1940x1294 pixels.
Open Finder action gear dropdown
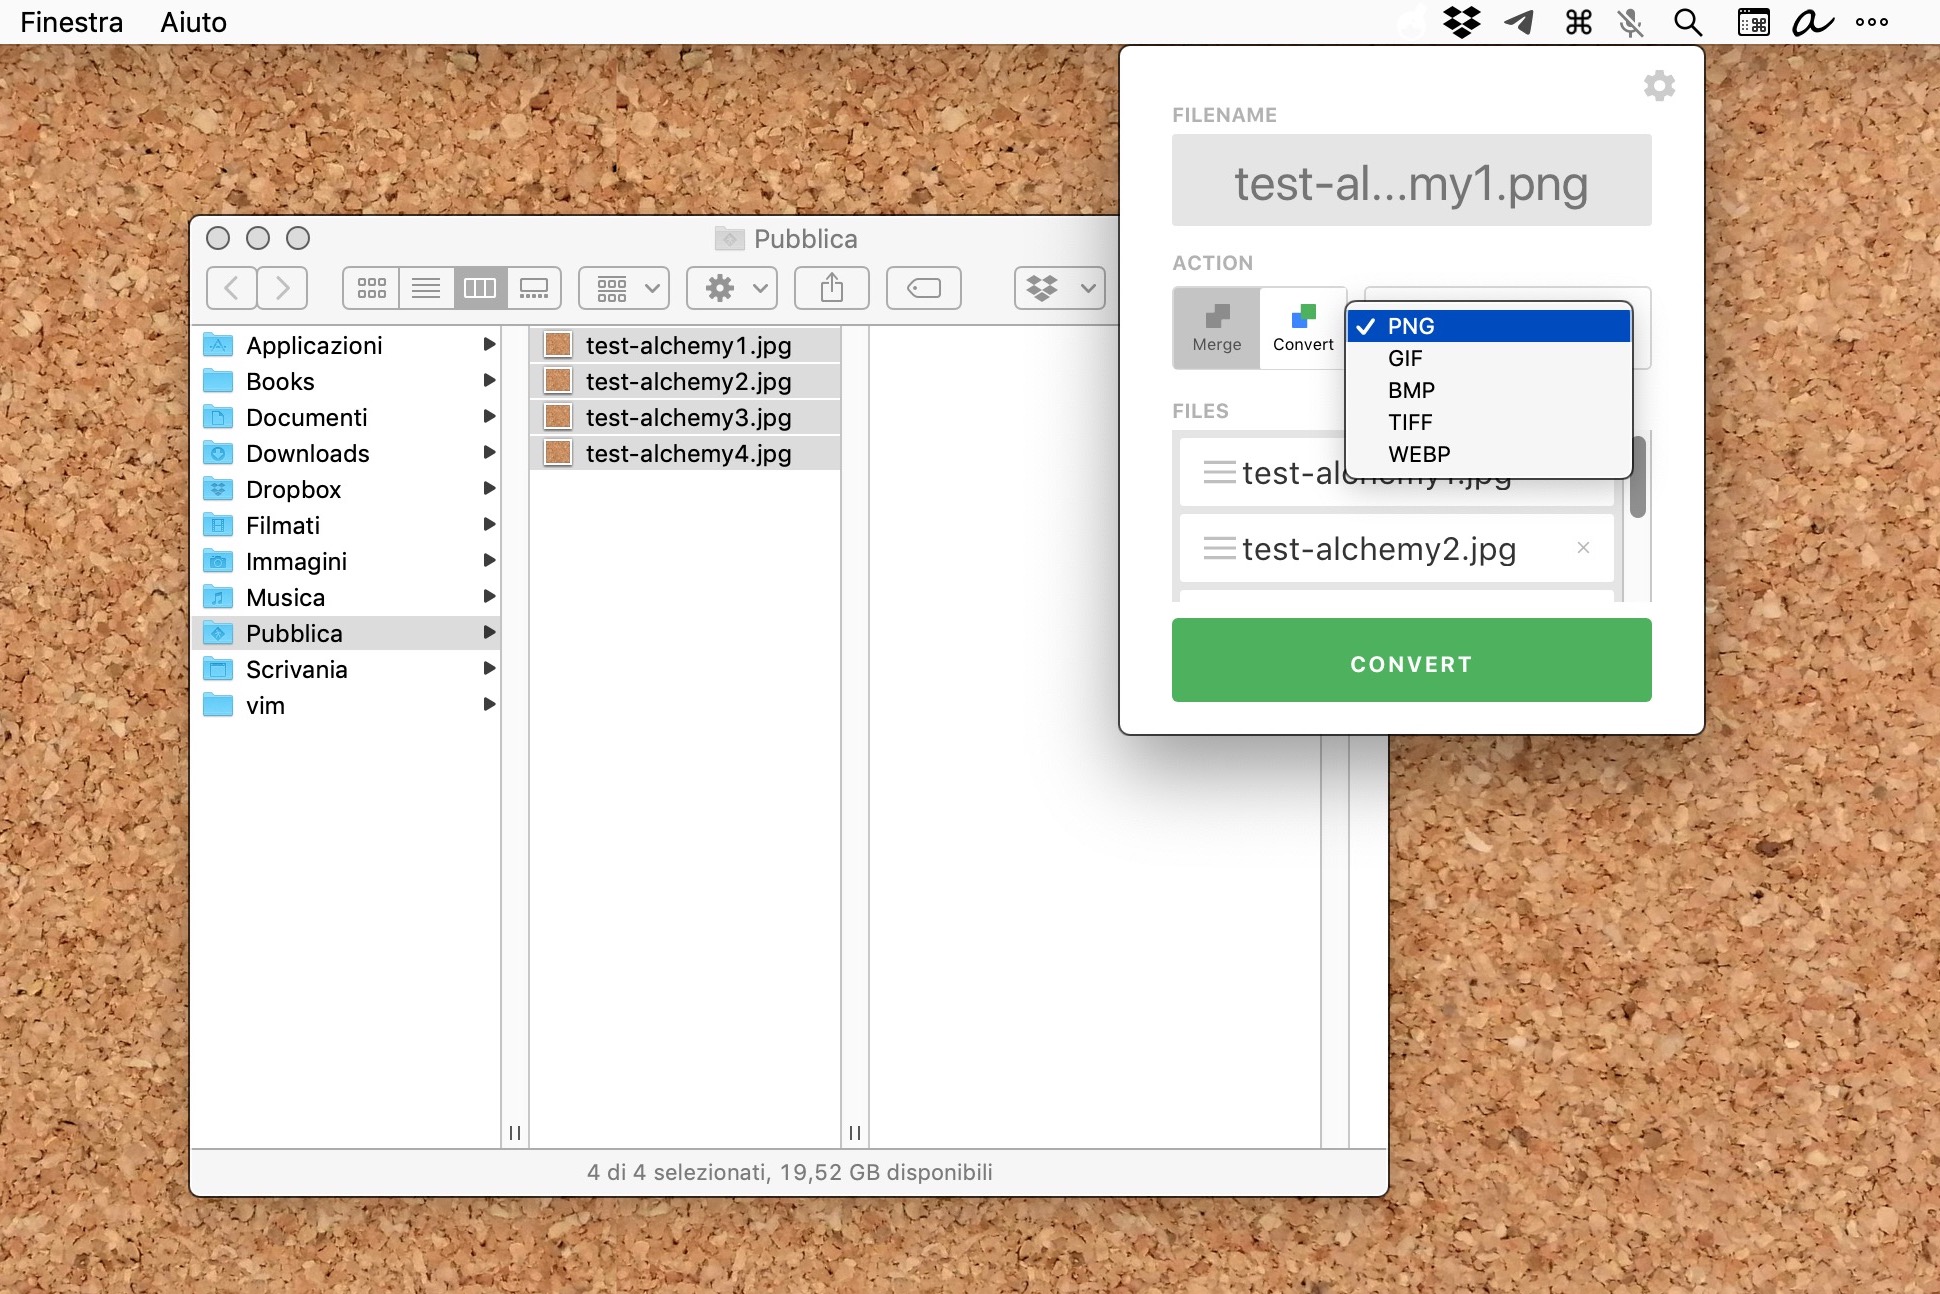(732, 289)
